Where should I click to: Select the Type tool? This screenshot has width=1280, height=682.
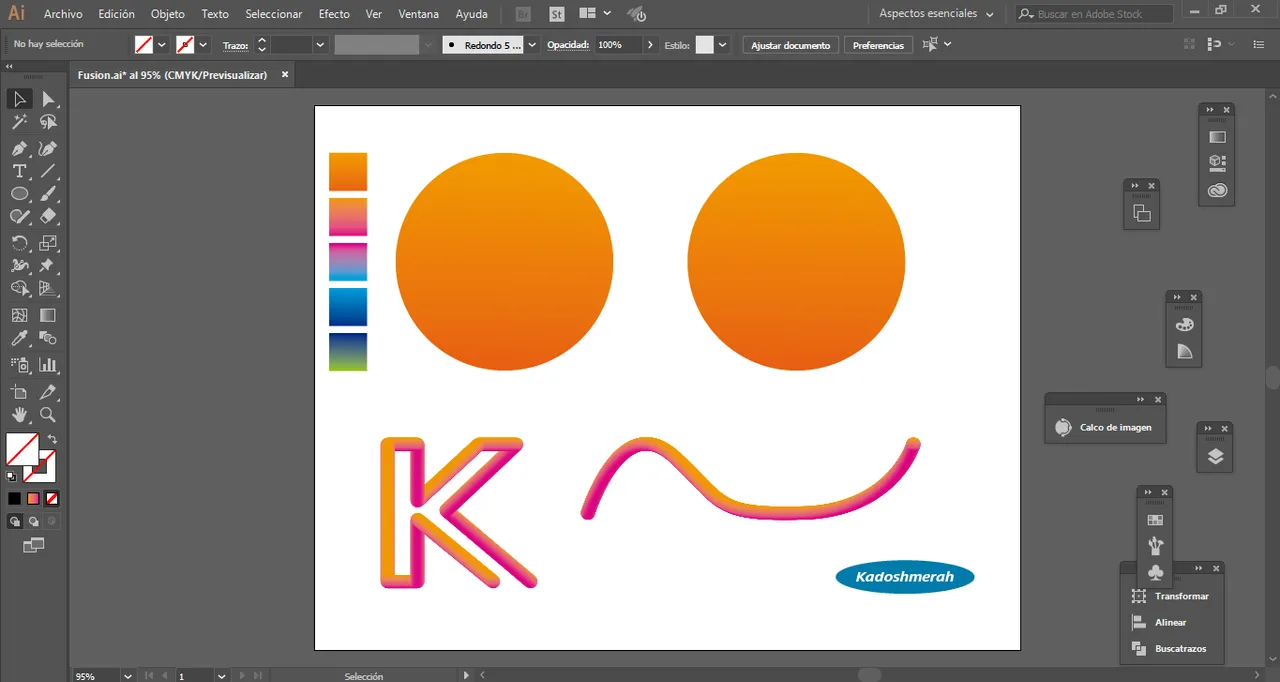point(19,171)
